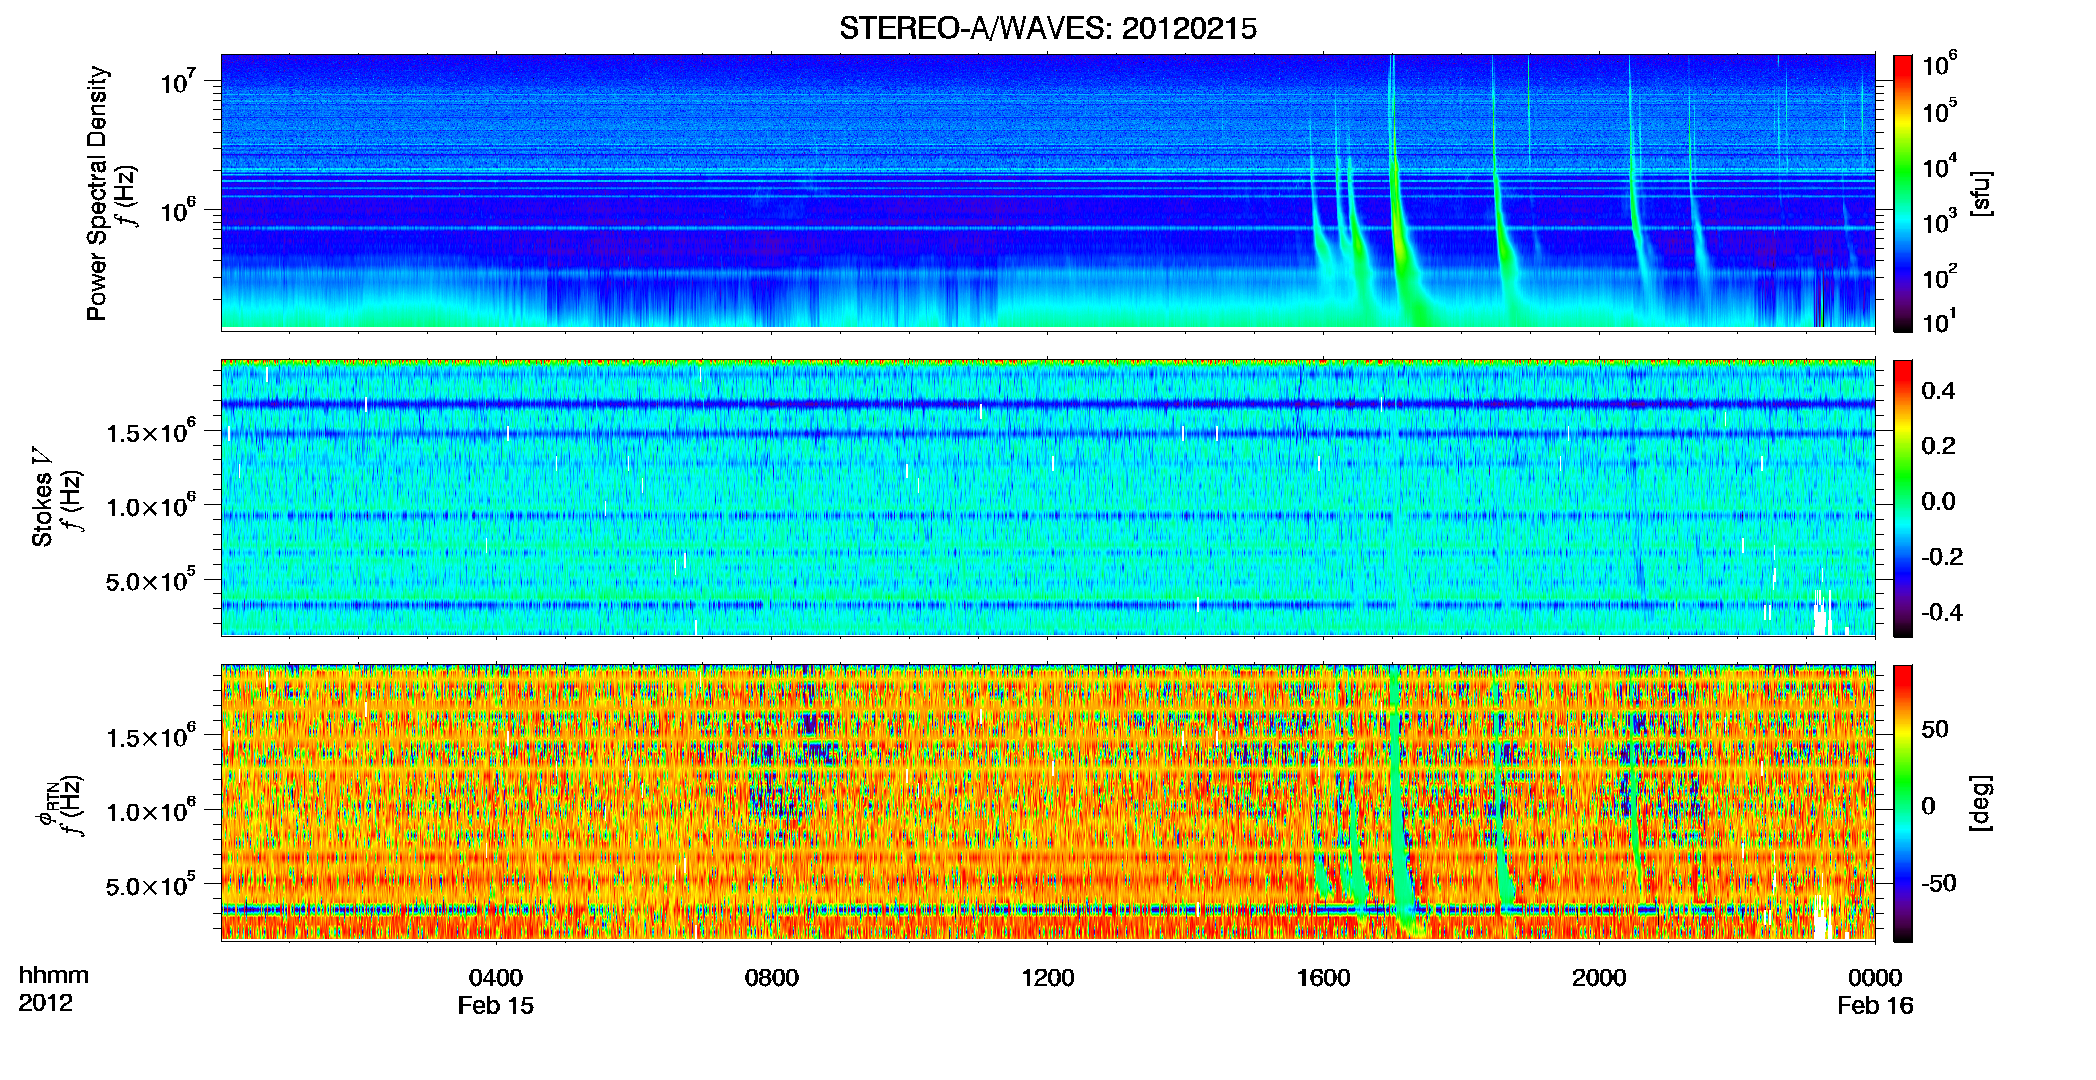Select the top panel 10^6 frequency tick label

click(x=179, y=210)
